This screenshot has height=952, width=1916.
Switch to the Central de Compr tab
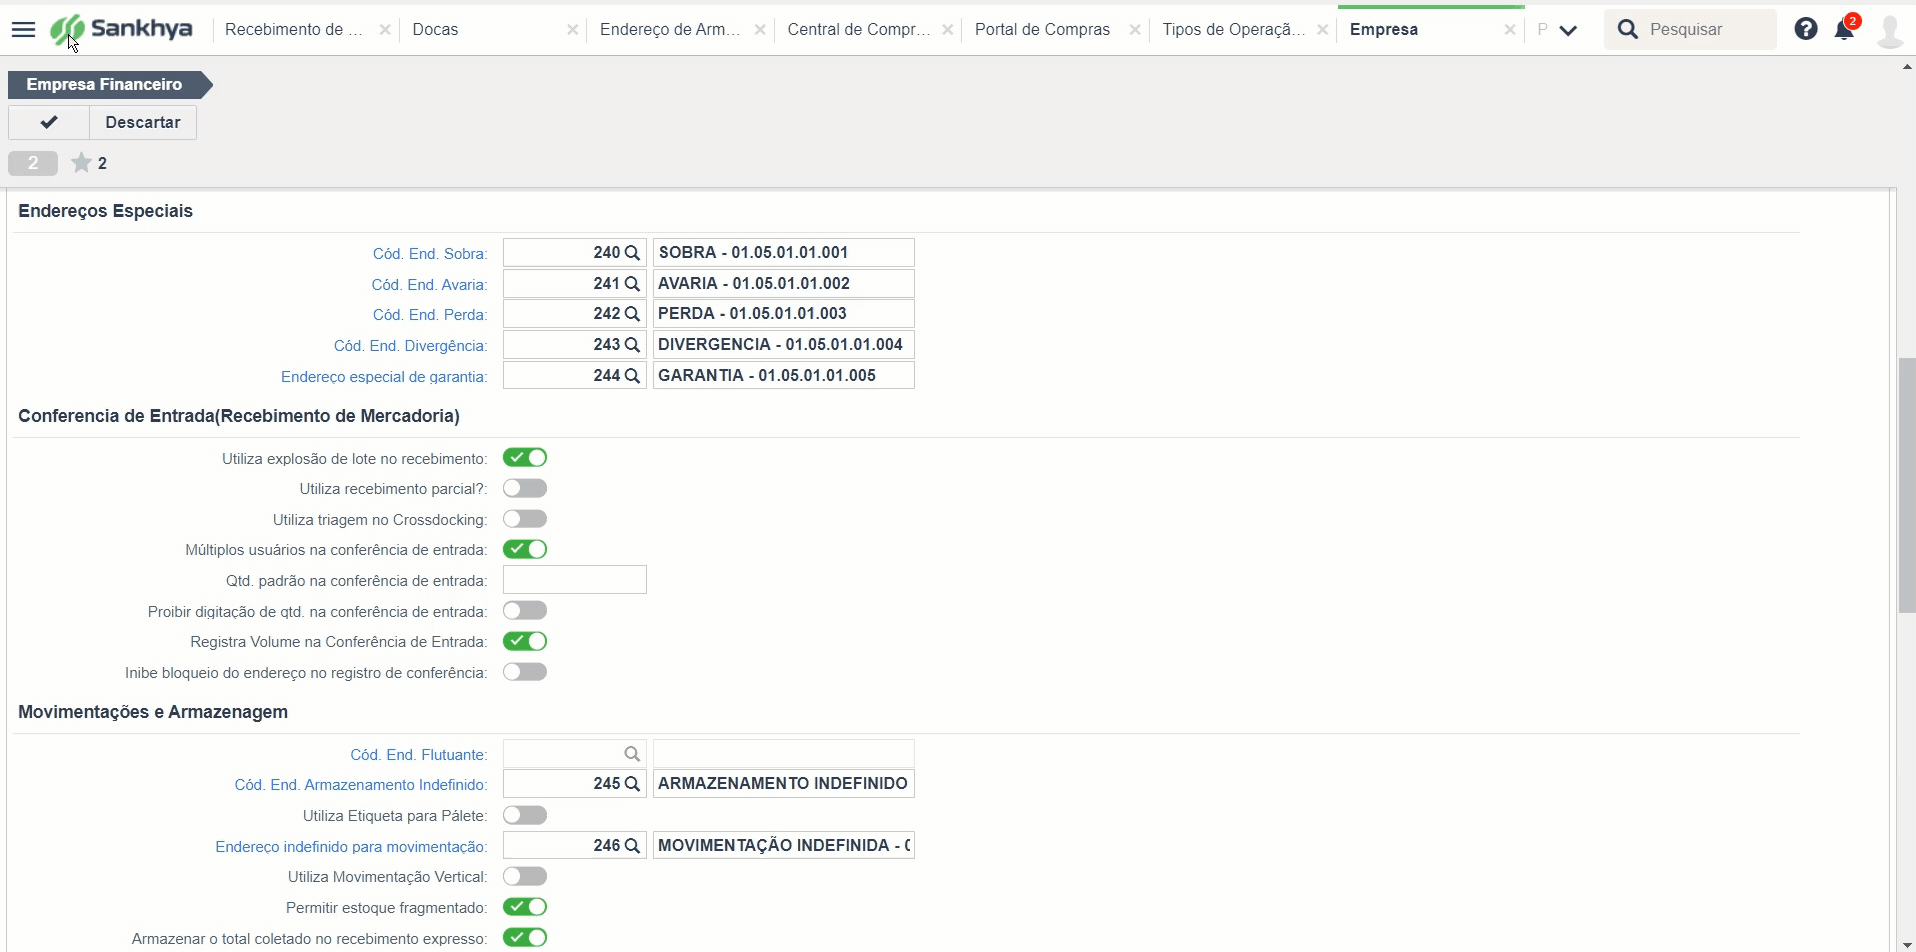858,30
